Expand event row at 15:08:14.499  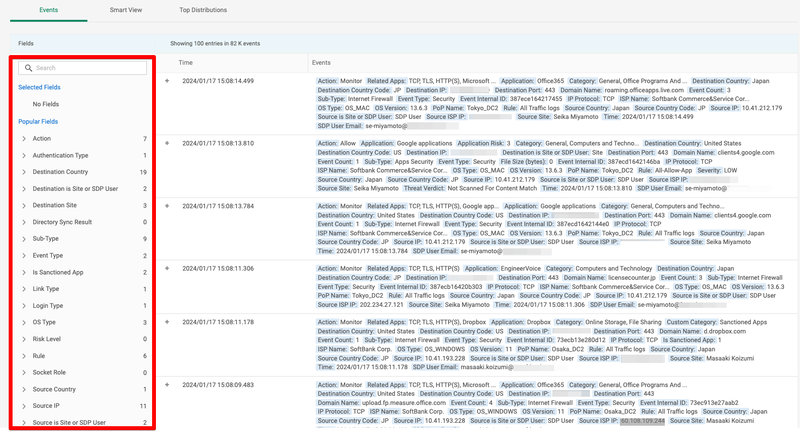pyautogui.click(x=167, y=81)
